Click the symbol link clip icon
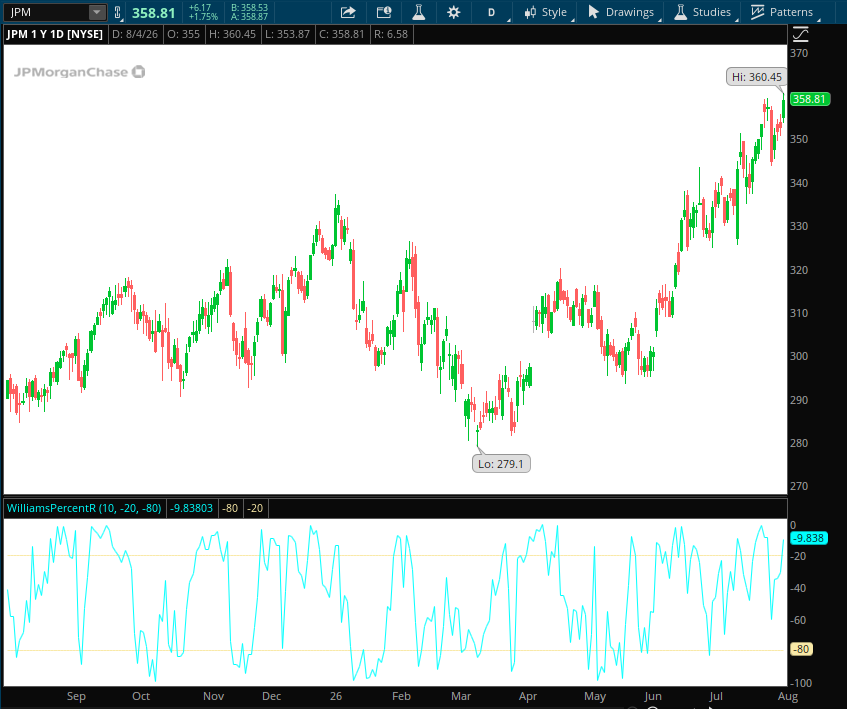Viewport: 847px width, 709px height. [x=117, y=12]
